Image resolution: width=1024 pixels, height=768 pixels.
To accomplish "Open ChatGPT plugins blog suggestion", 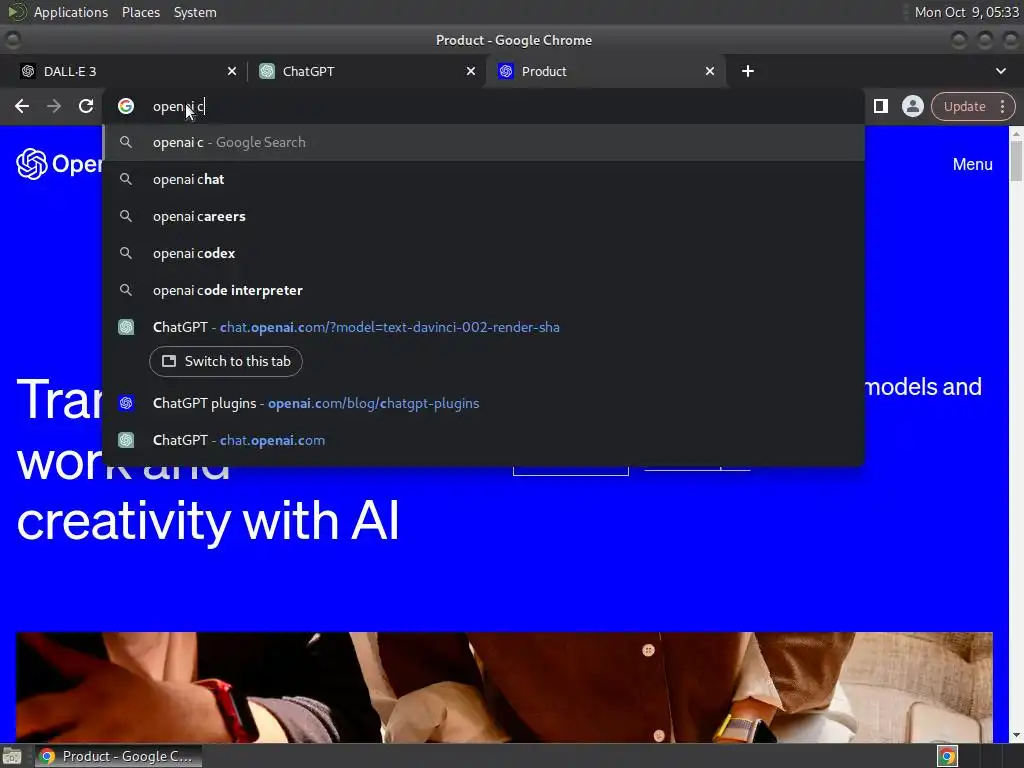I will [484, 404].
